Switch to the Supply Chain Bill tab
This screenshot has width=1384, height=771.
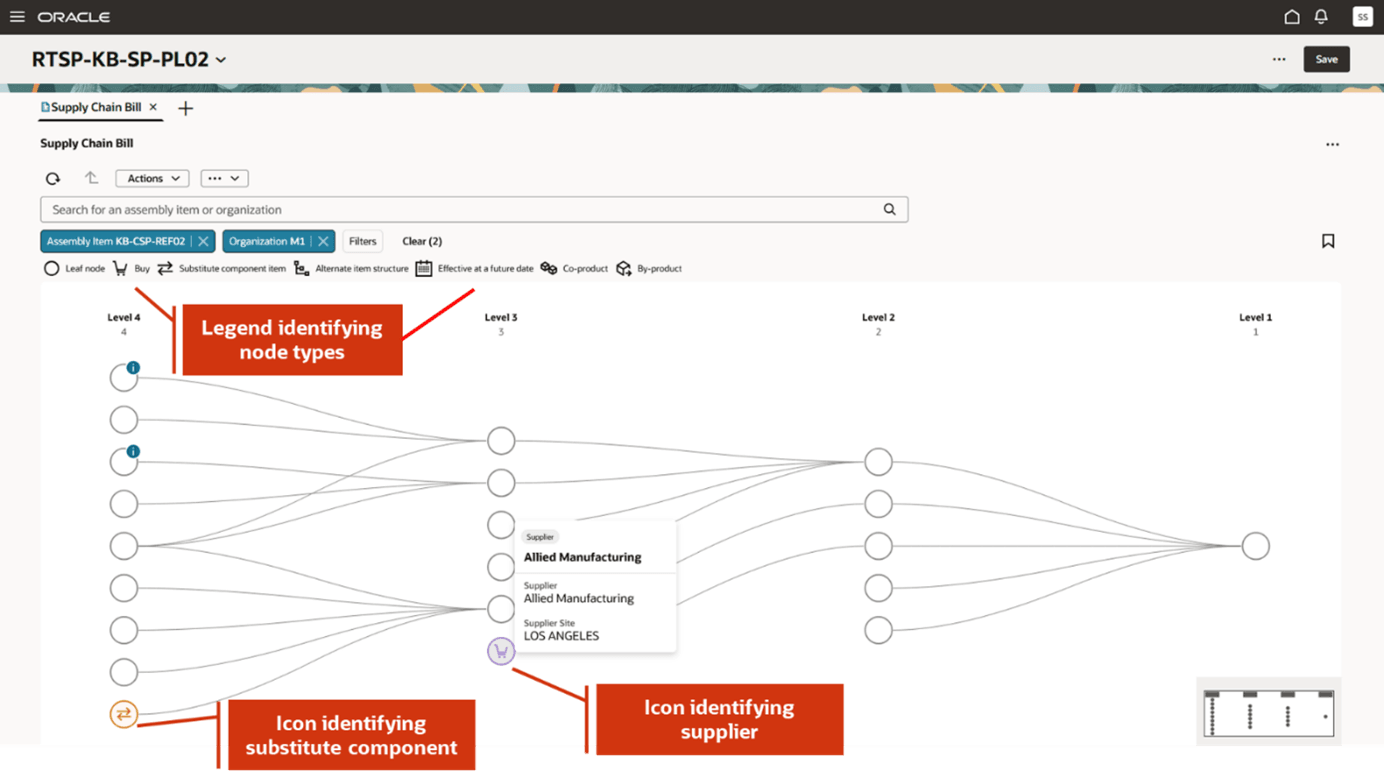point(96,107)
